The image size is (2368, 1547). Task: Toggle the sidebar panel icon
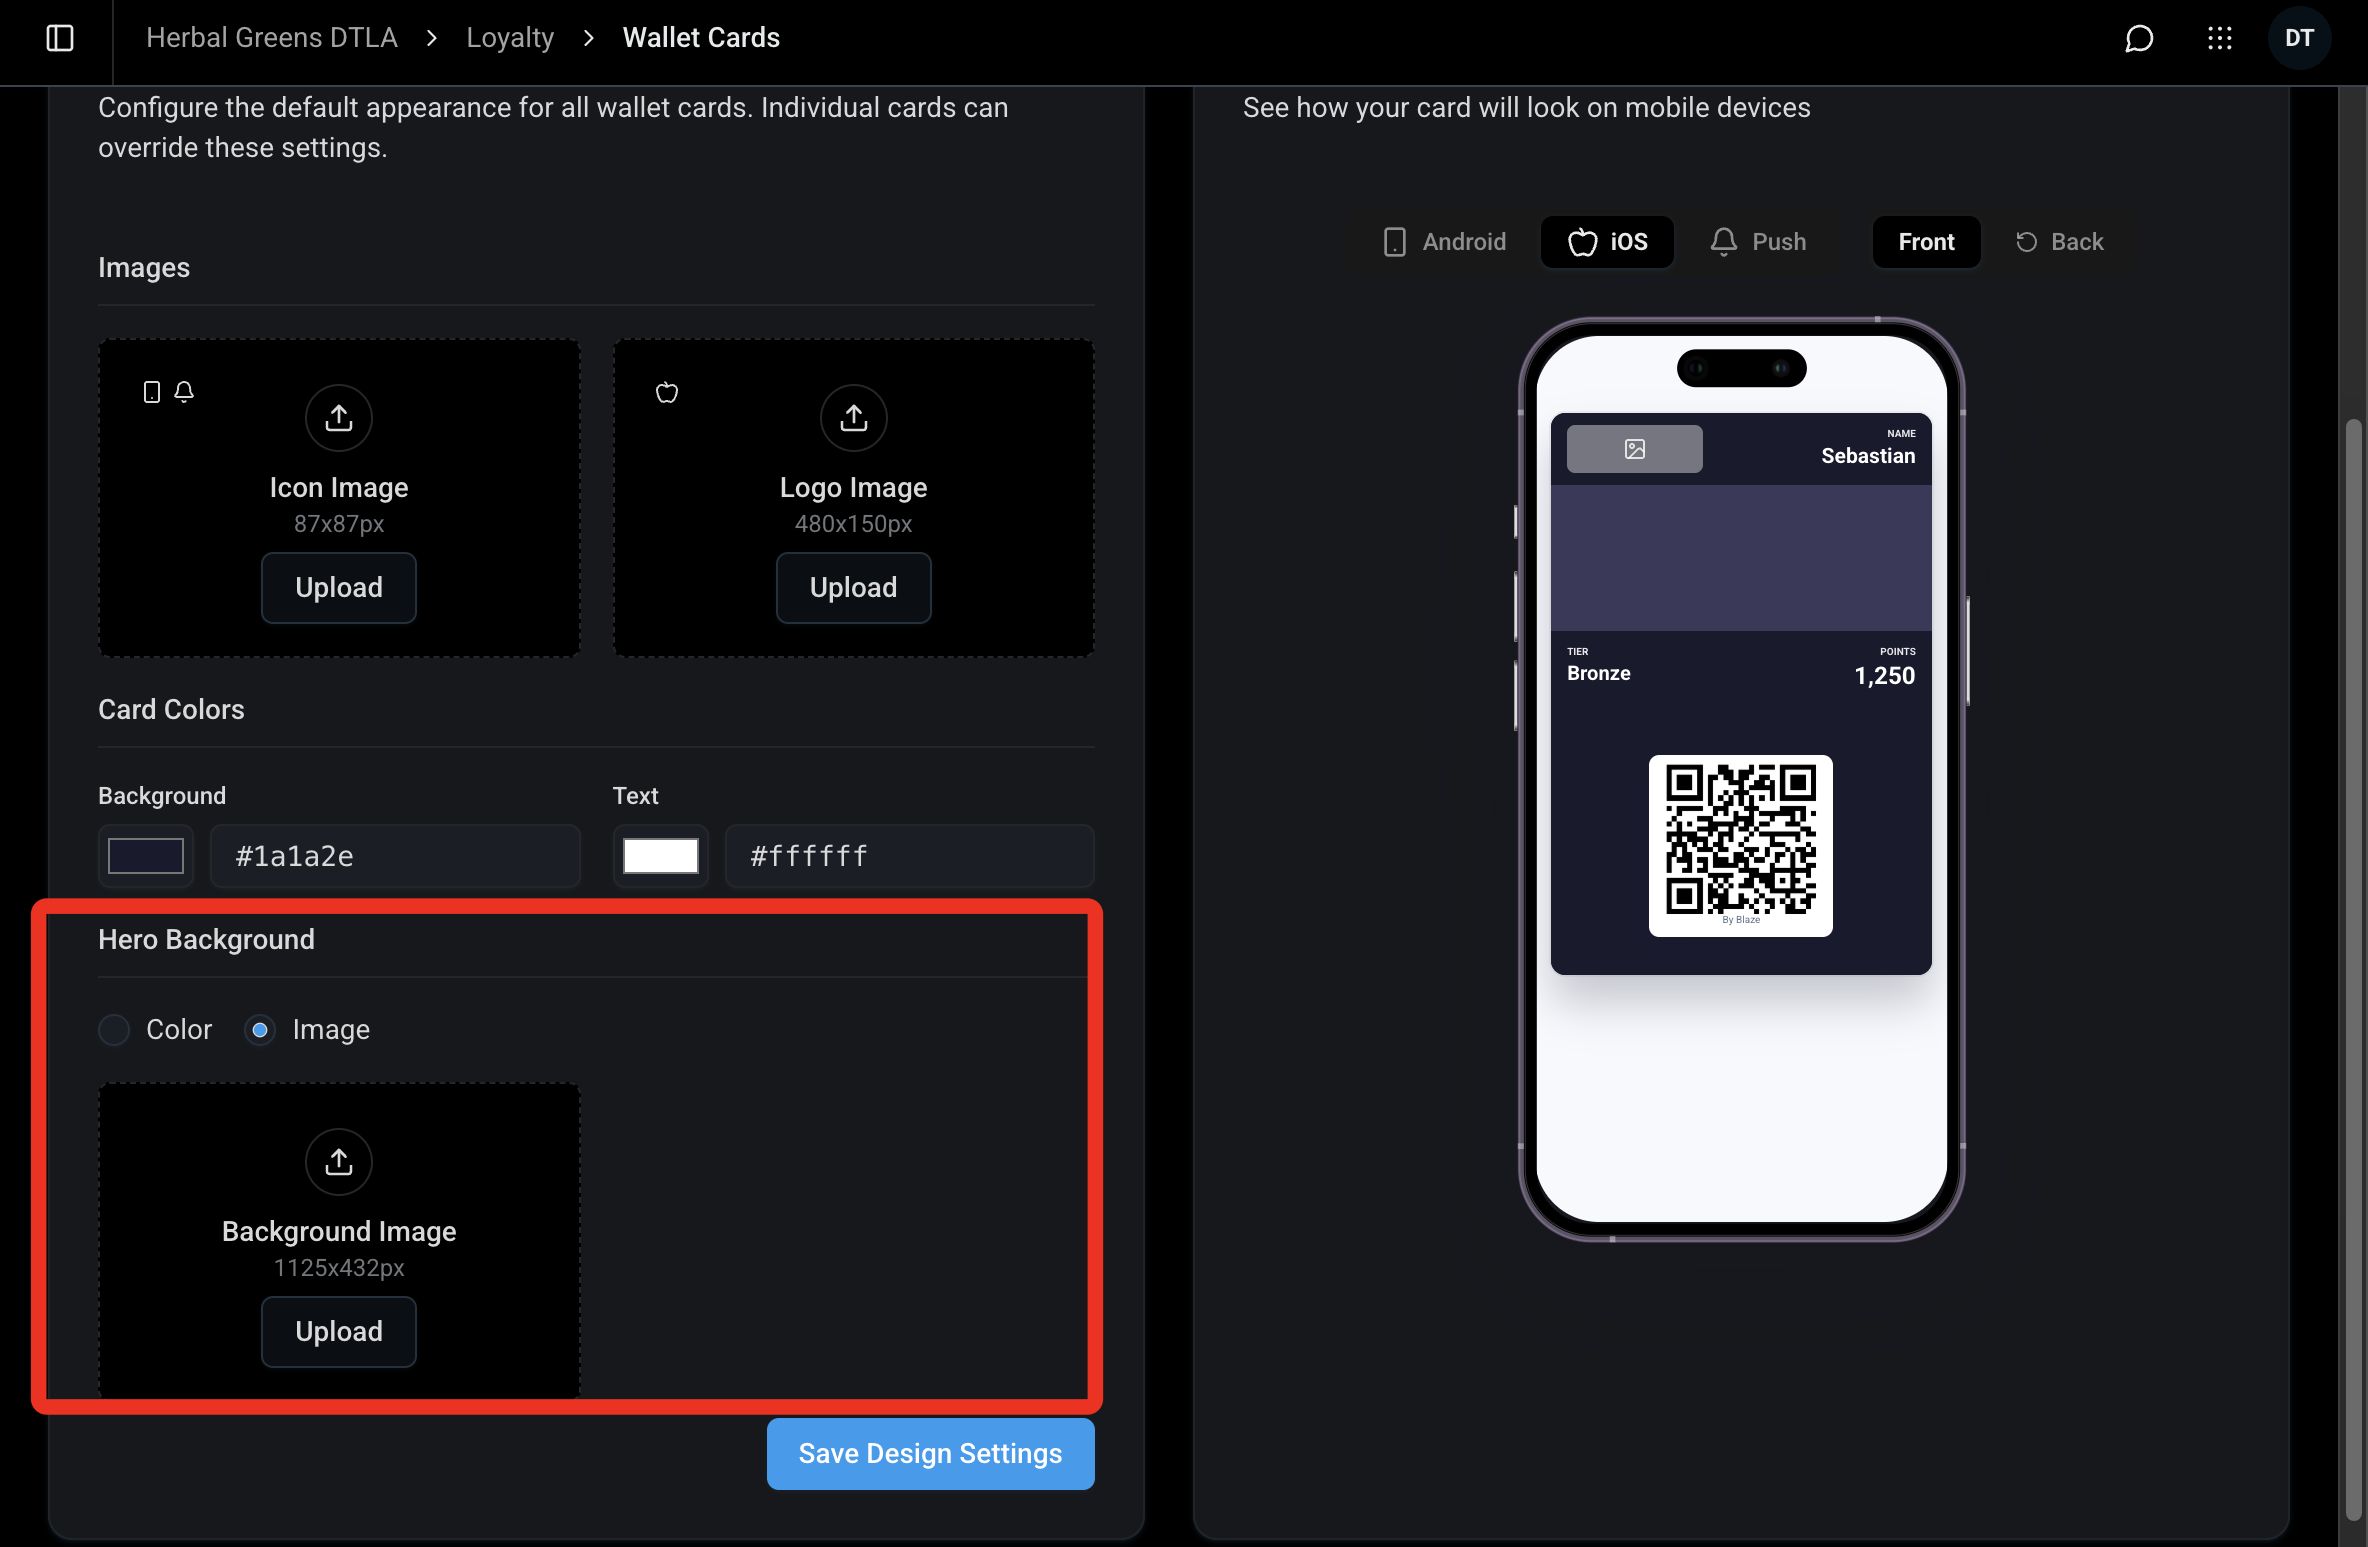click(60, 38)
